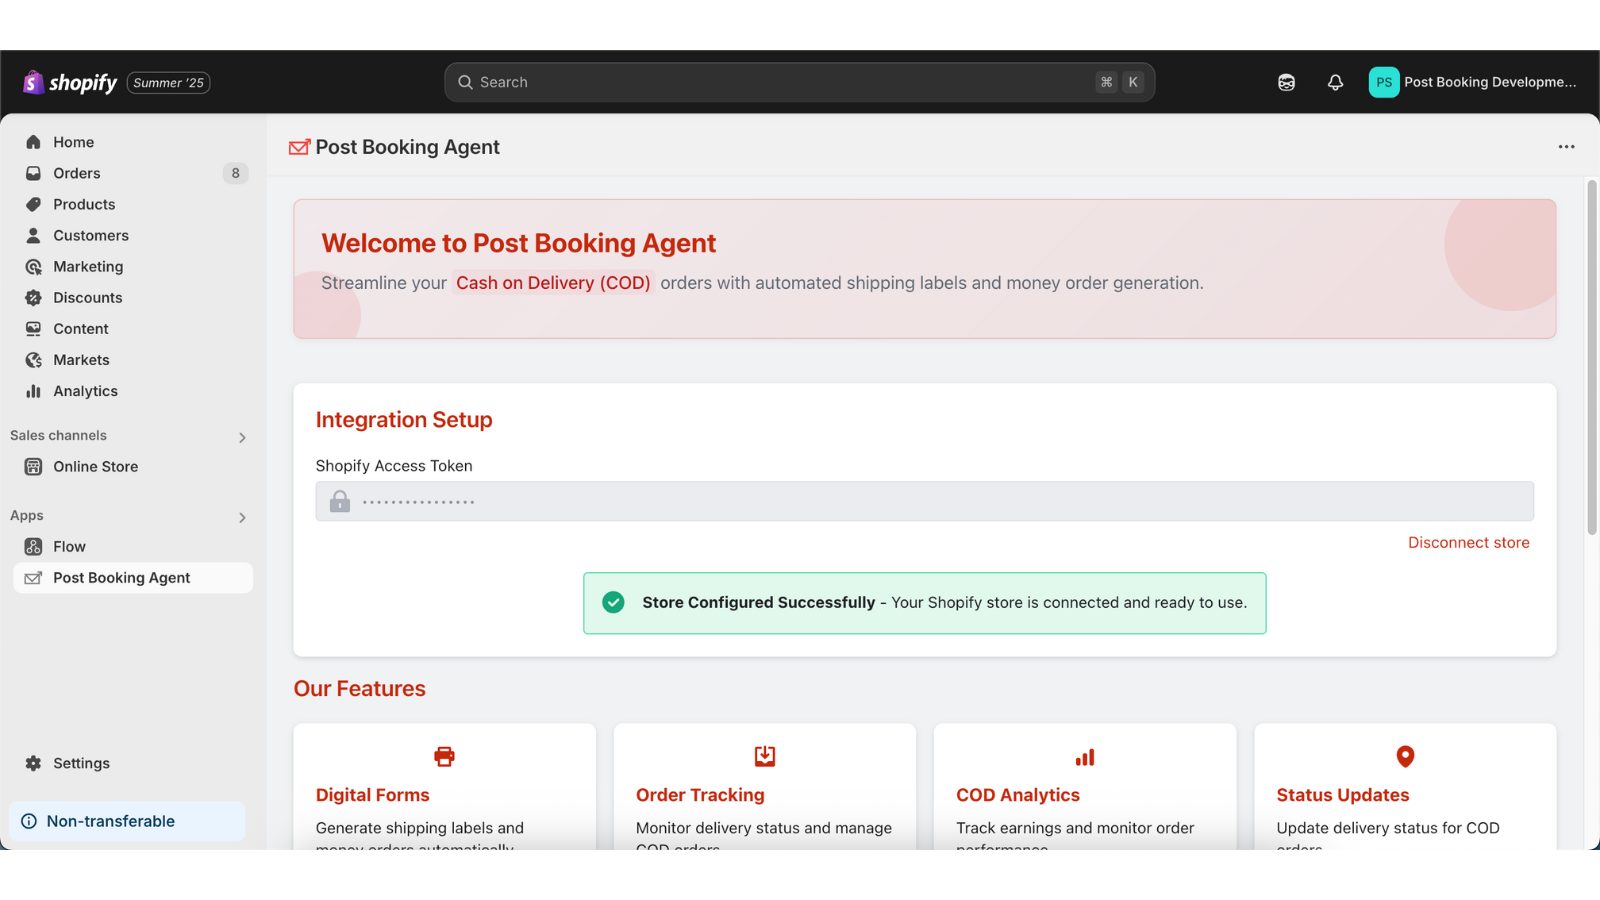Click the Markets globe icon
Screen dimensions: 1600x900
point(33,360)
